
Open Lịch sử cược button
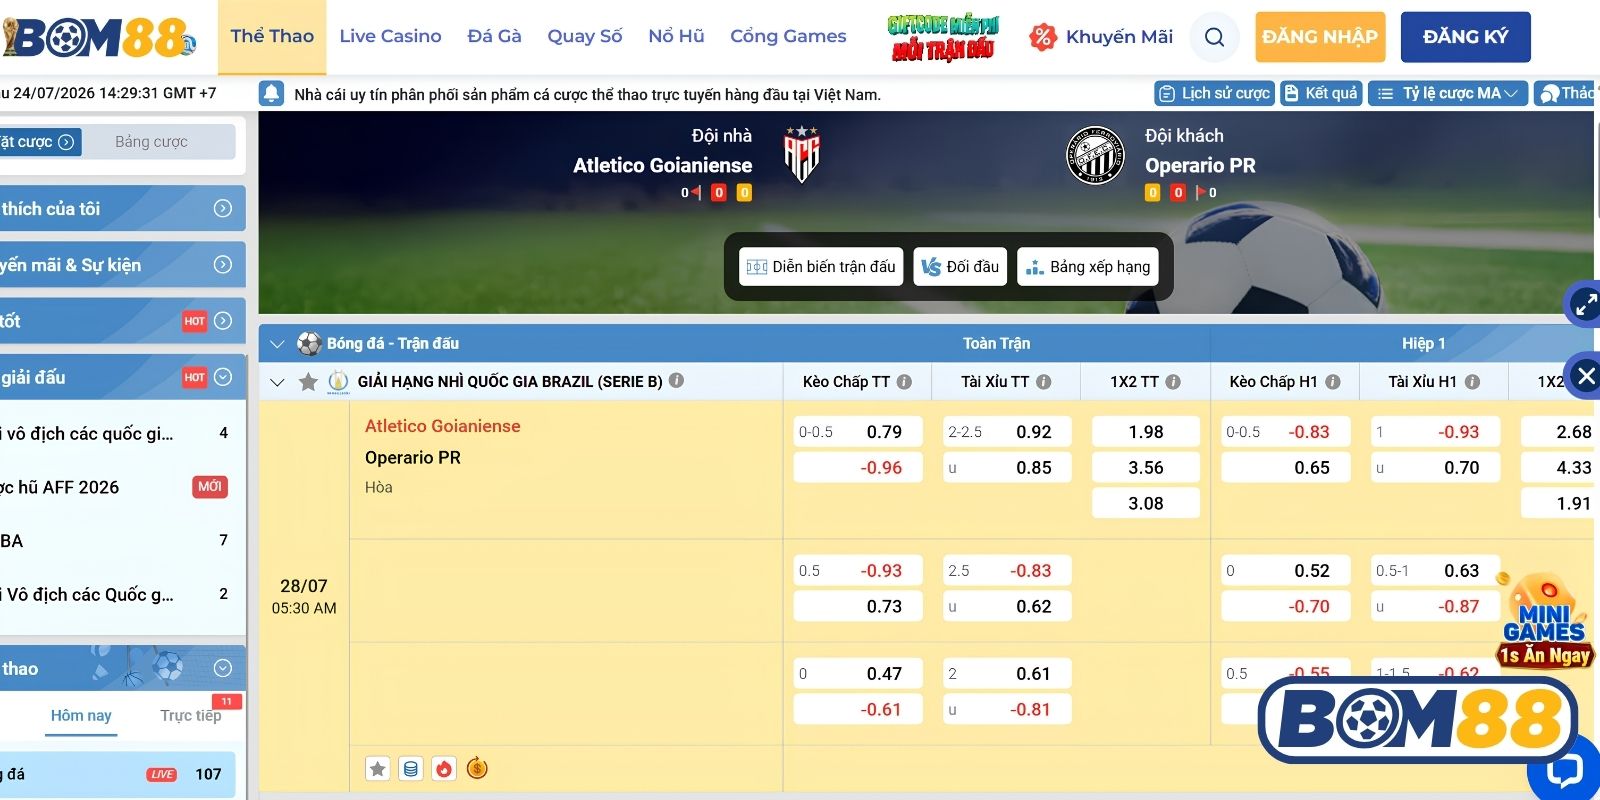click(x=1214, y=93)
